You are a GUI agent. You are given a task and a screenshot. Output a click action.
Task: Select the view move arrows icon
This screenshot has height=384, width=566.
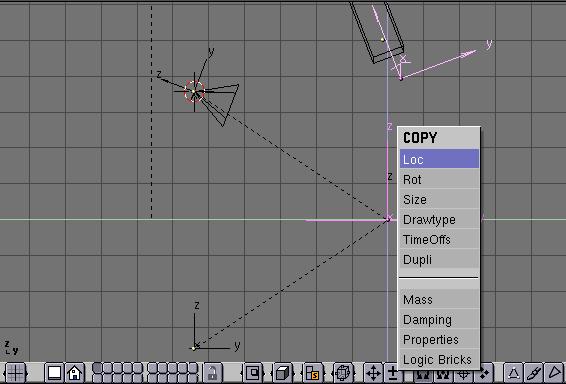point(373,373)
